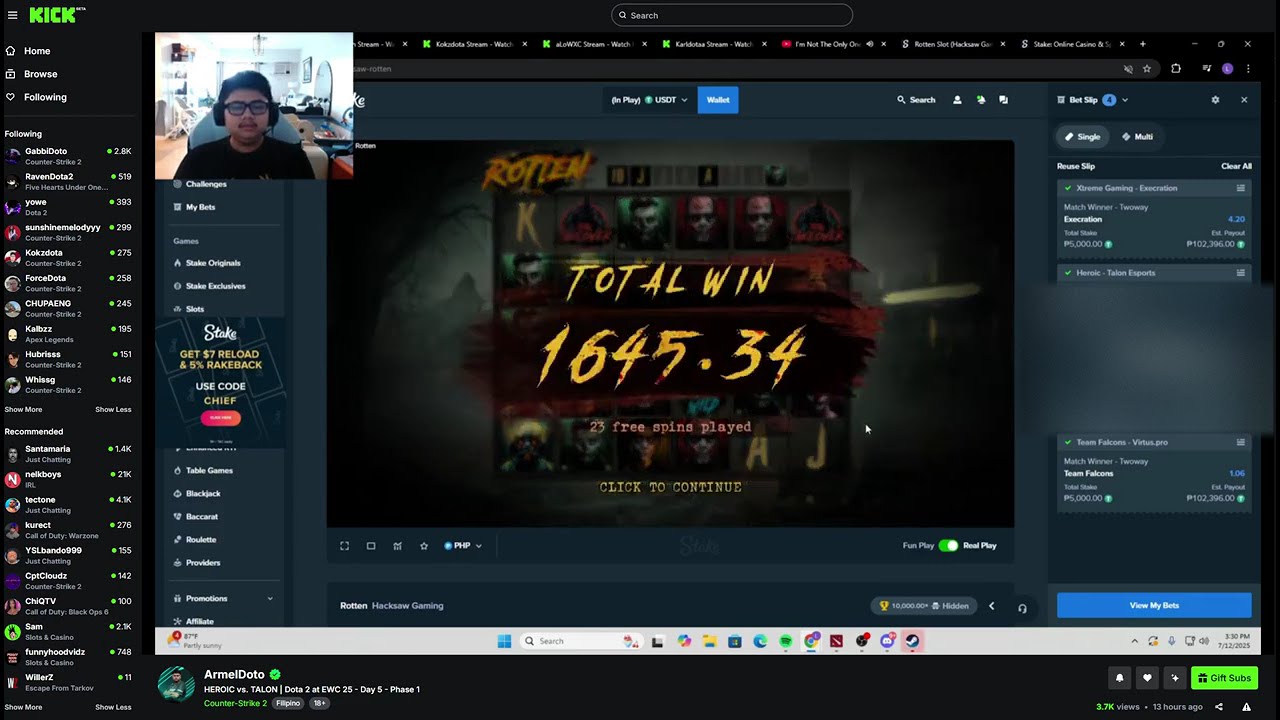1280x720 pixels.
Task: Select Multi bet mode
Action: coord(1137,137)
